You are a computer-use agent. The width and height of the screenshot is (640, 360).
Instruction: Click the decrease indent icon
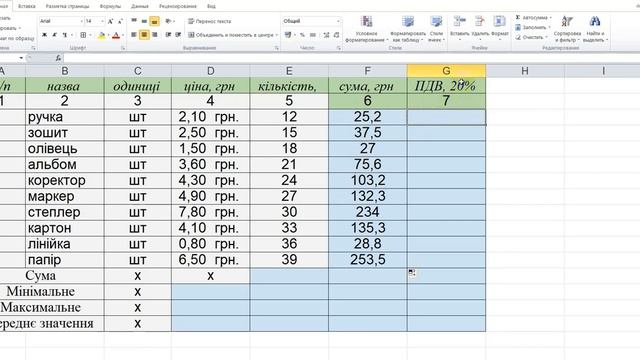point(168,35)
